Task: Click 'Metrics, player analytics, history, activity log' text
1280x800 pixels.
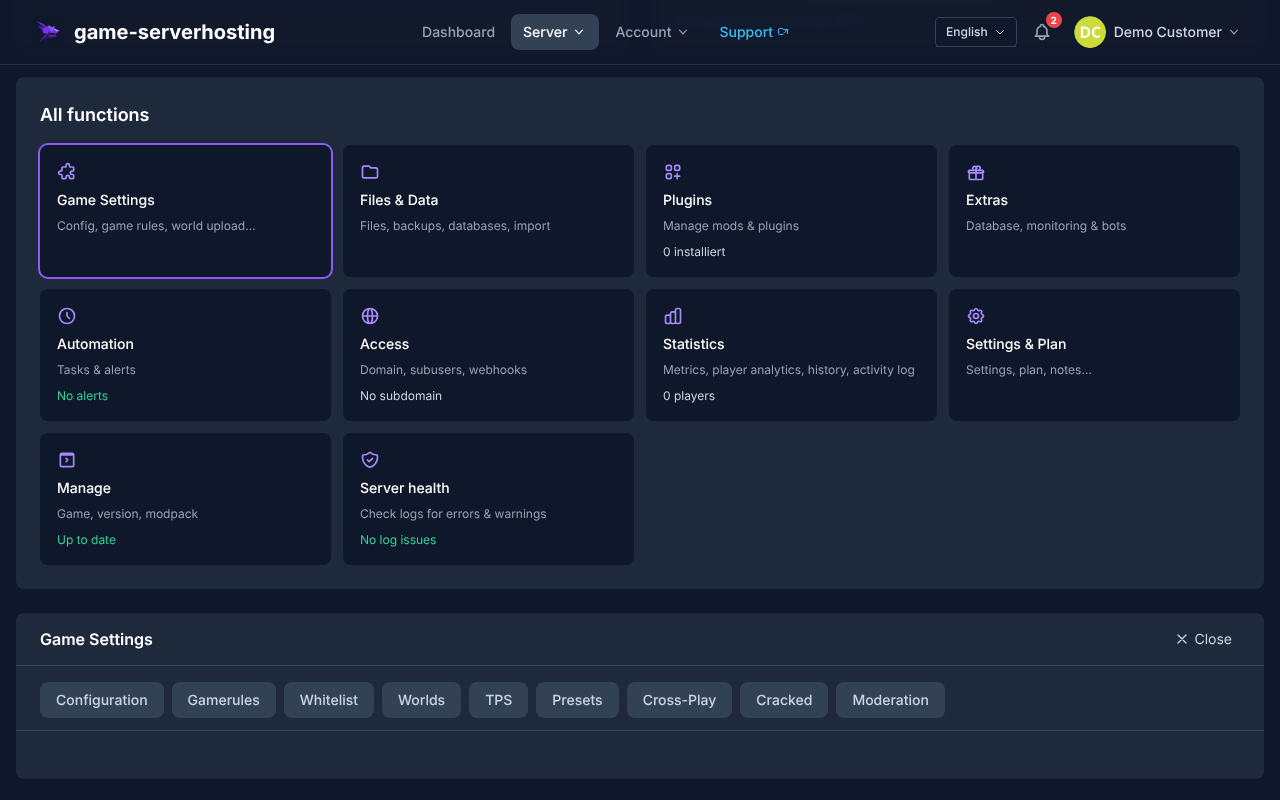Action: [x=789, y=370]
